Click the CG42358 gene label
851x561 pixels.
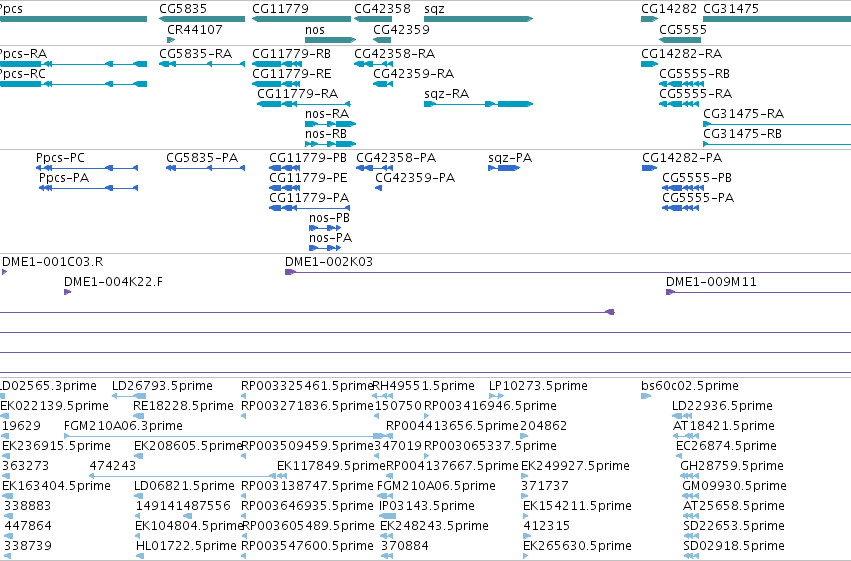click(x=382, y=9)
